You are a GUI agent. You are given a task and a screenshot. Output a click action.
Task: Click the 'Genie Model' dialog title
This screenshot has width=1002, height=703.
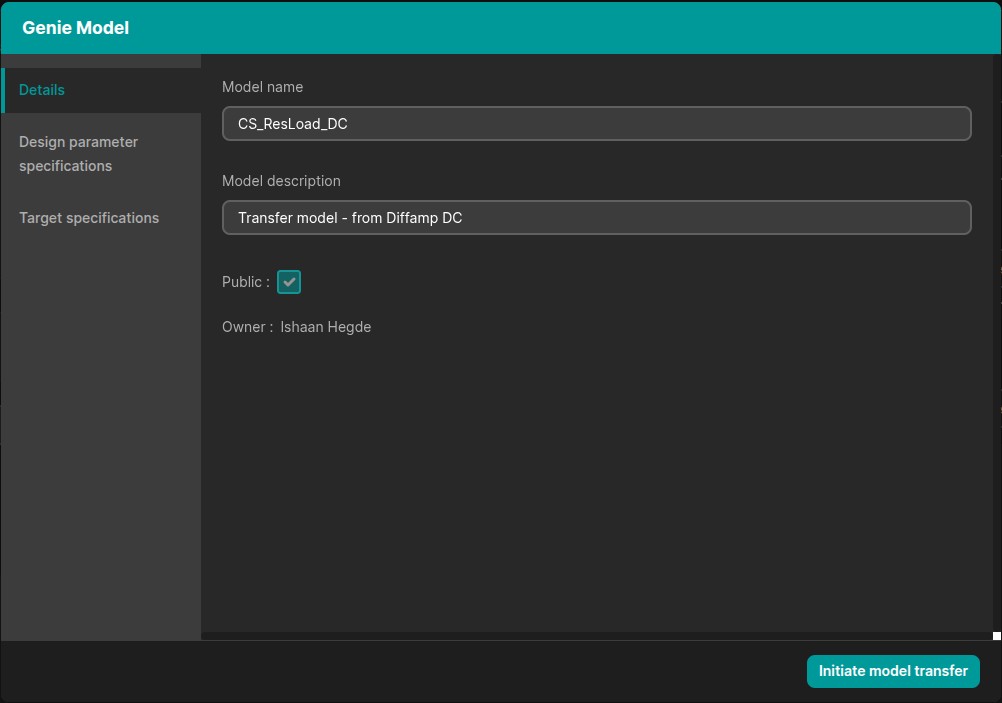tap(75, 27)
